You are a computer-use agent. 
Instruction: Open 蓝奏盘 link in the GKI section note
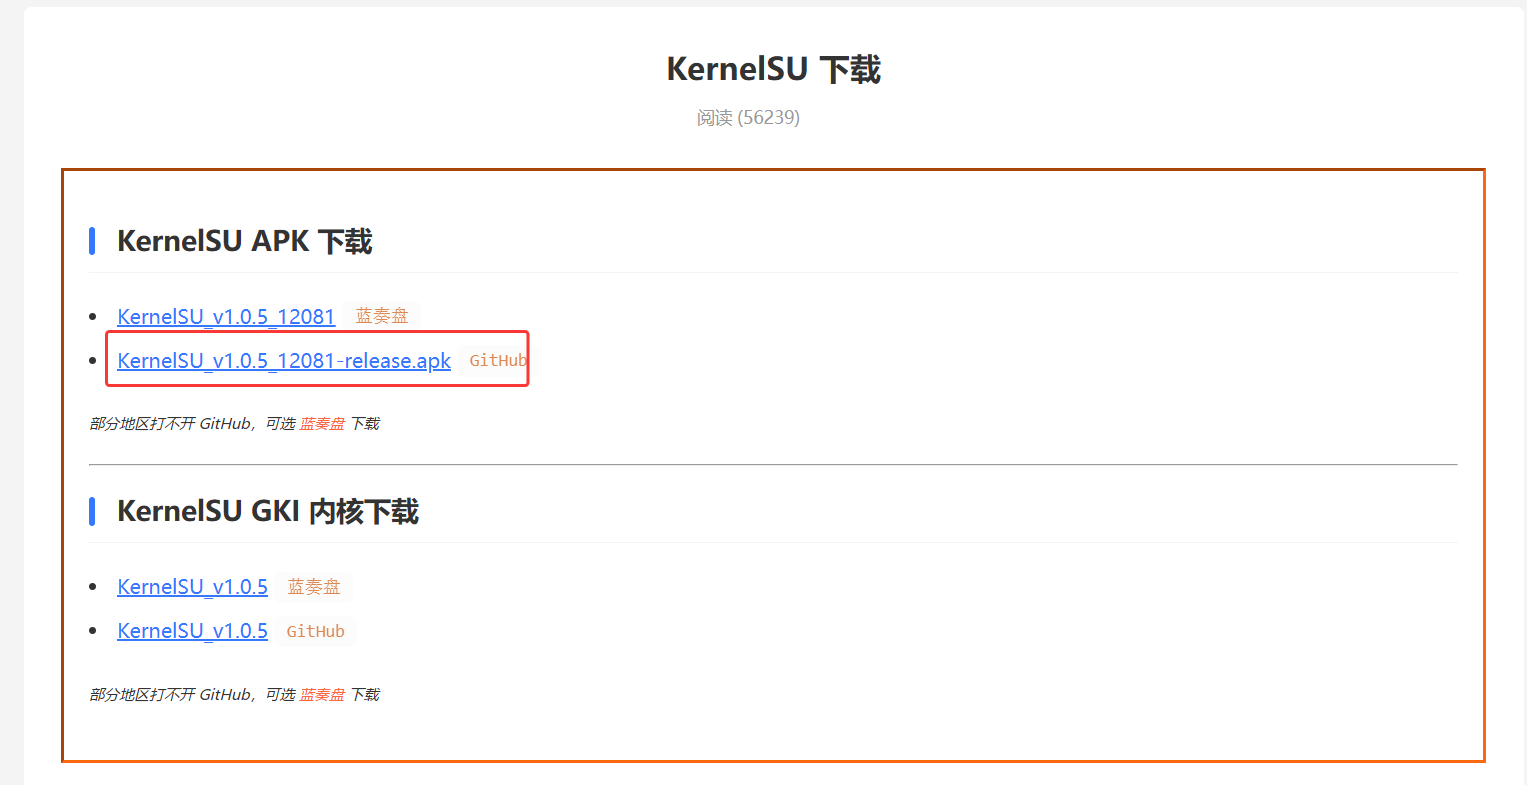pos(322,695)
